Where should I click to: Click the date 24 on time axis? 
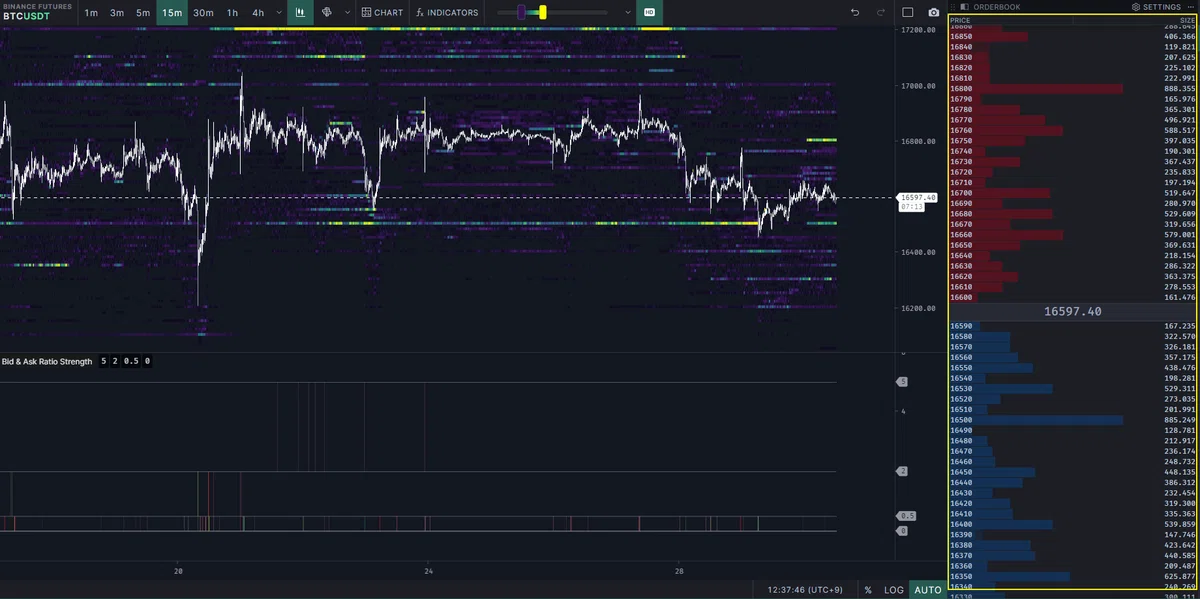tap(428, 572)
